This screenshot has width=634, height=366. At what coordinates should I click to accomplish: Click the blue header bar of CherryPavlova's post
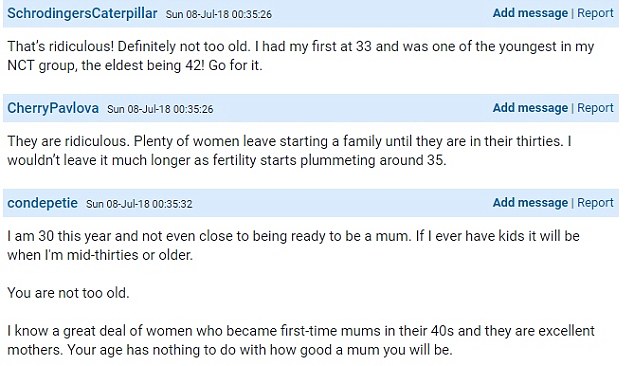coord(311,108)
